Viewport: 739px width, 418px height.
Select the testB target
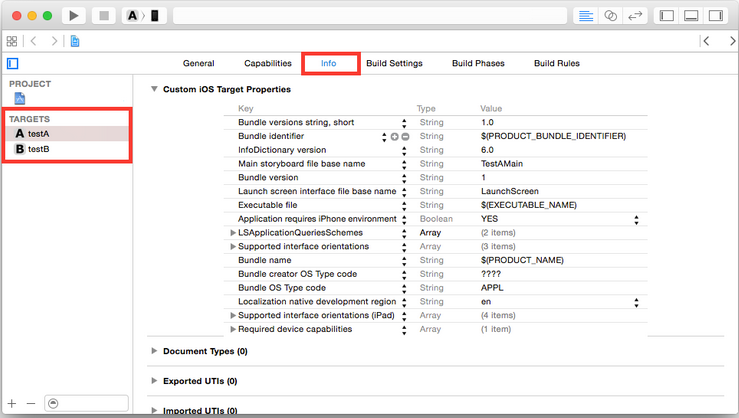38,149
